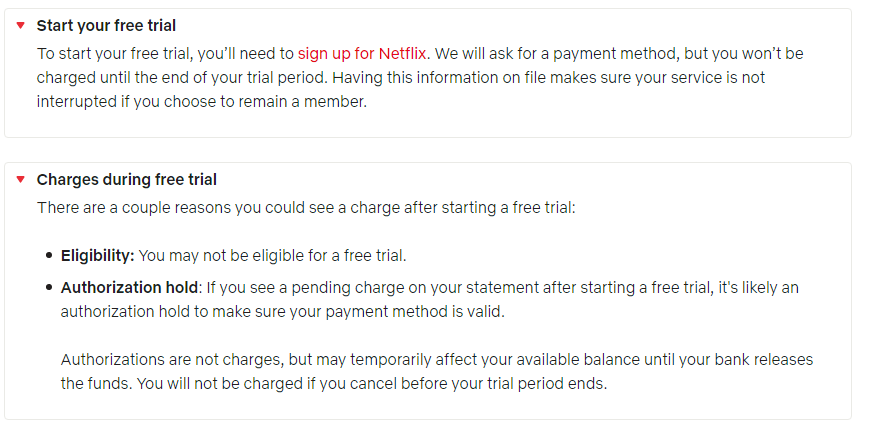The image size is (871, 427).
Task: Select the bold Eligibility label
Action: click(x=98, y=256)
